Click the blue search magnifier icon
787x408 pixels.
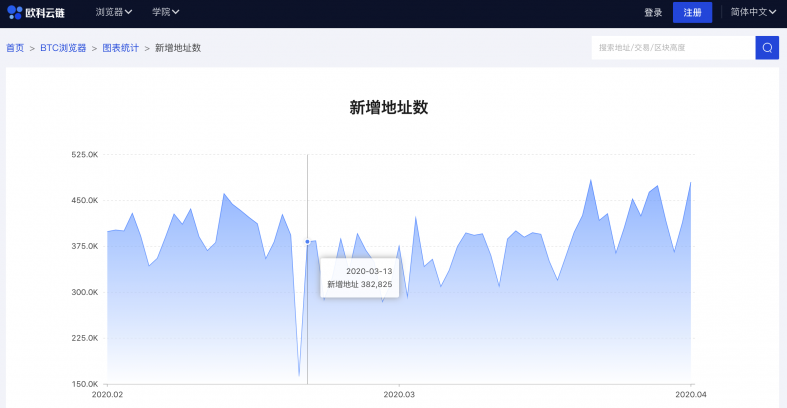(x=767, y=48)
